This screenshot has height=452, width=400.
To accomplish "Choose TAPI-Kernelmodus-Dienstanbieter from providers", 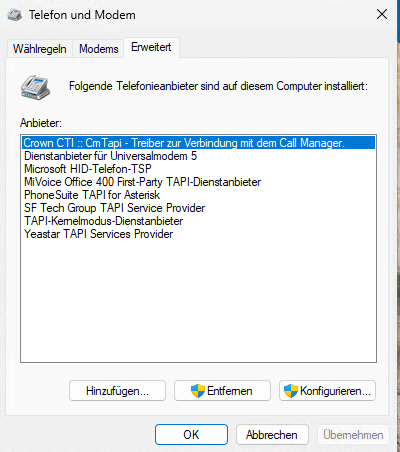I will point(199,221).
